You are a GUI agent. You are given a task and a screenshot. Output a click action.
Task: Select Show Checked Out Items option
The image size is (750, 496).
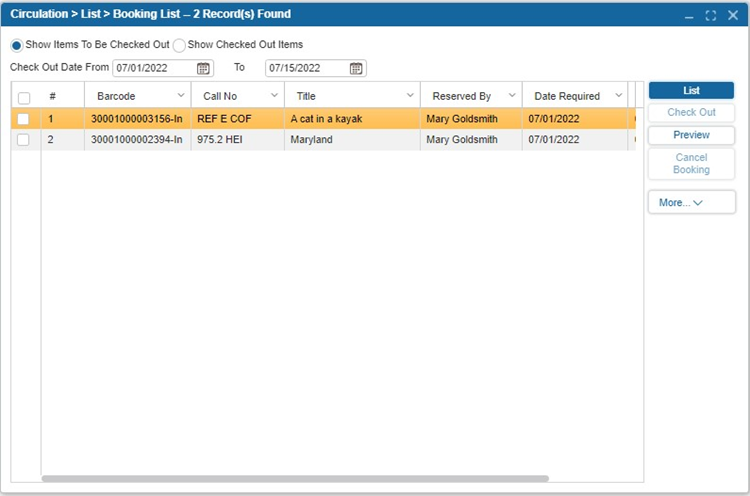coord(179,45)
